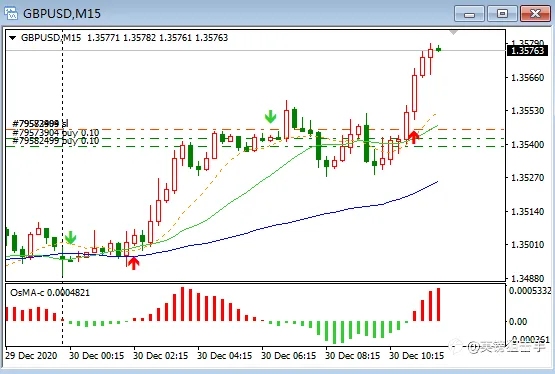Minimize the GBPUSD chart window

(x=470, y=14)
